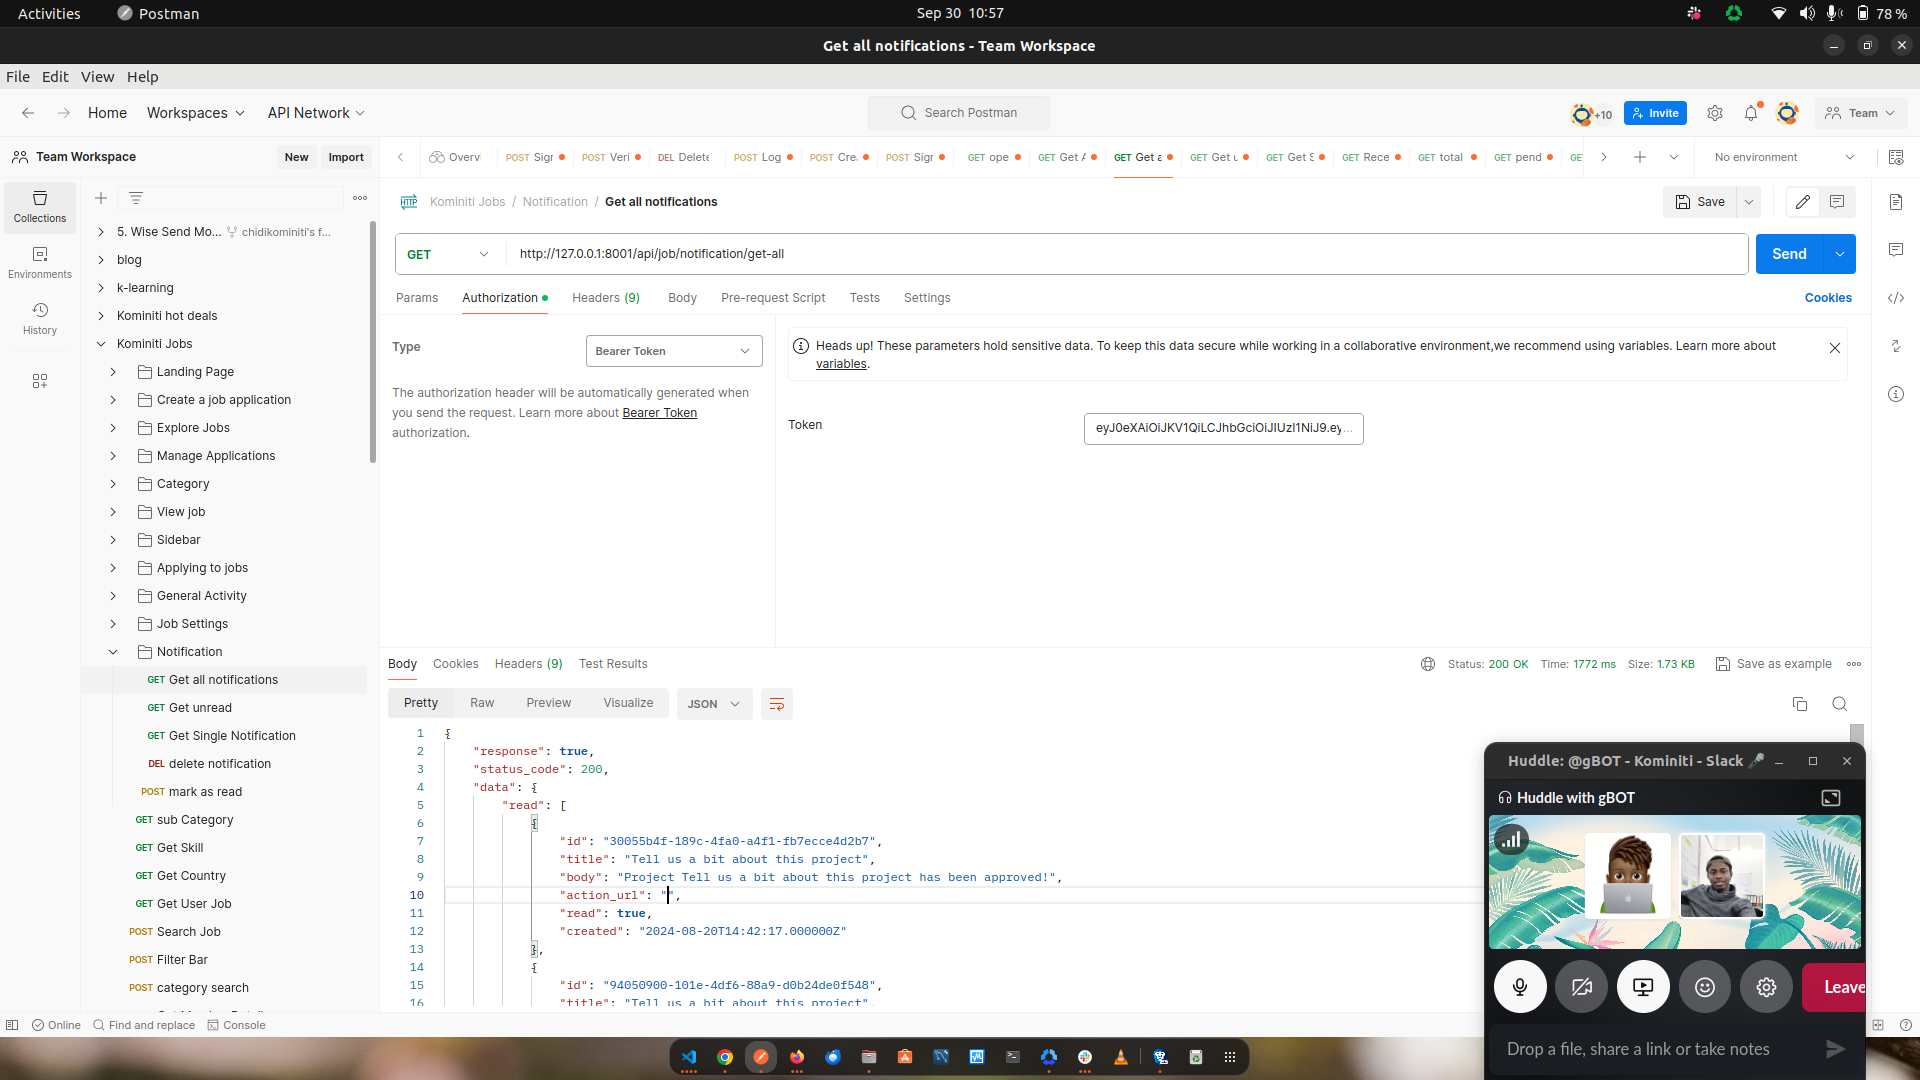
Task: Select the Raw response view tab
Action: click(482, 703)
